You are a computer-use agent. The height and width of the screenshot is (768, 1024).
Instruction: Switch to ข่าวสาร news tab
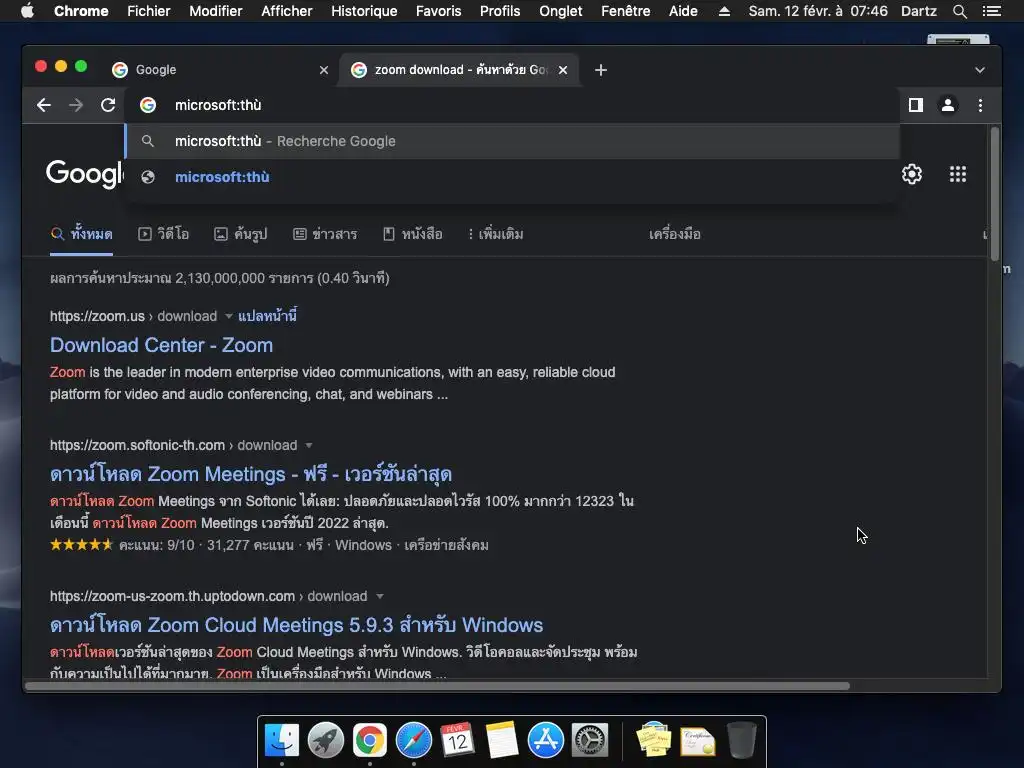[x=325, y=234]
